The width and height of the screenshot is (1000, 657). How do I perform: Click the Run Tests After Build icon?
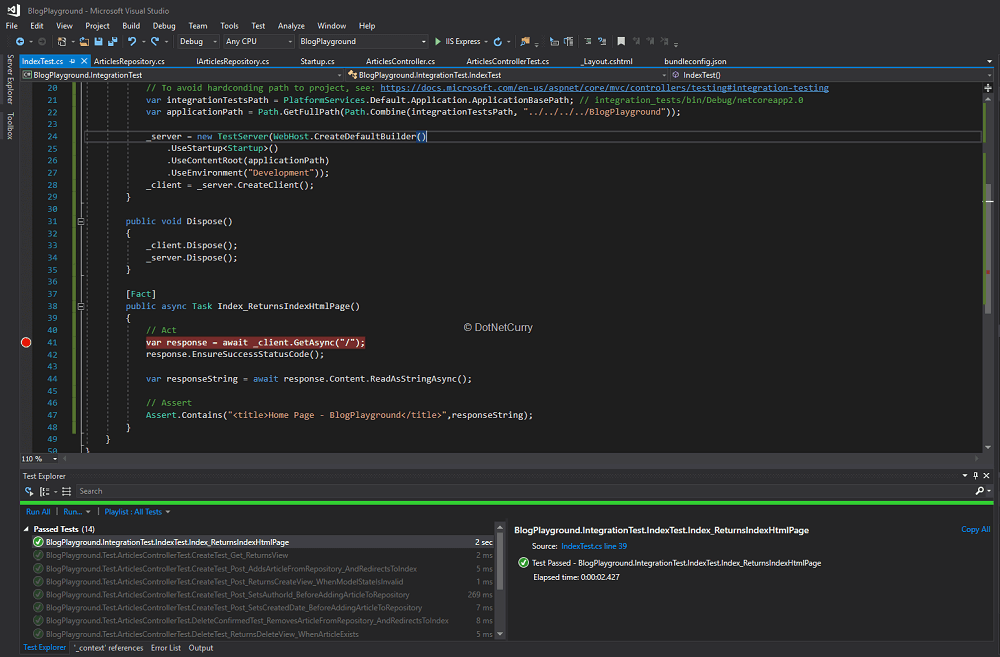pos(29,491)
